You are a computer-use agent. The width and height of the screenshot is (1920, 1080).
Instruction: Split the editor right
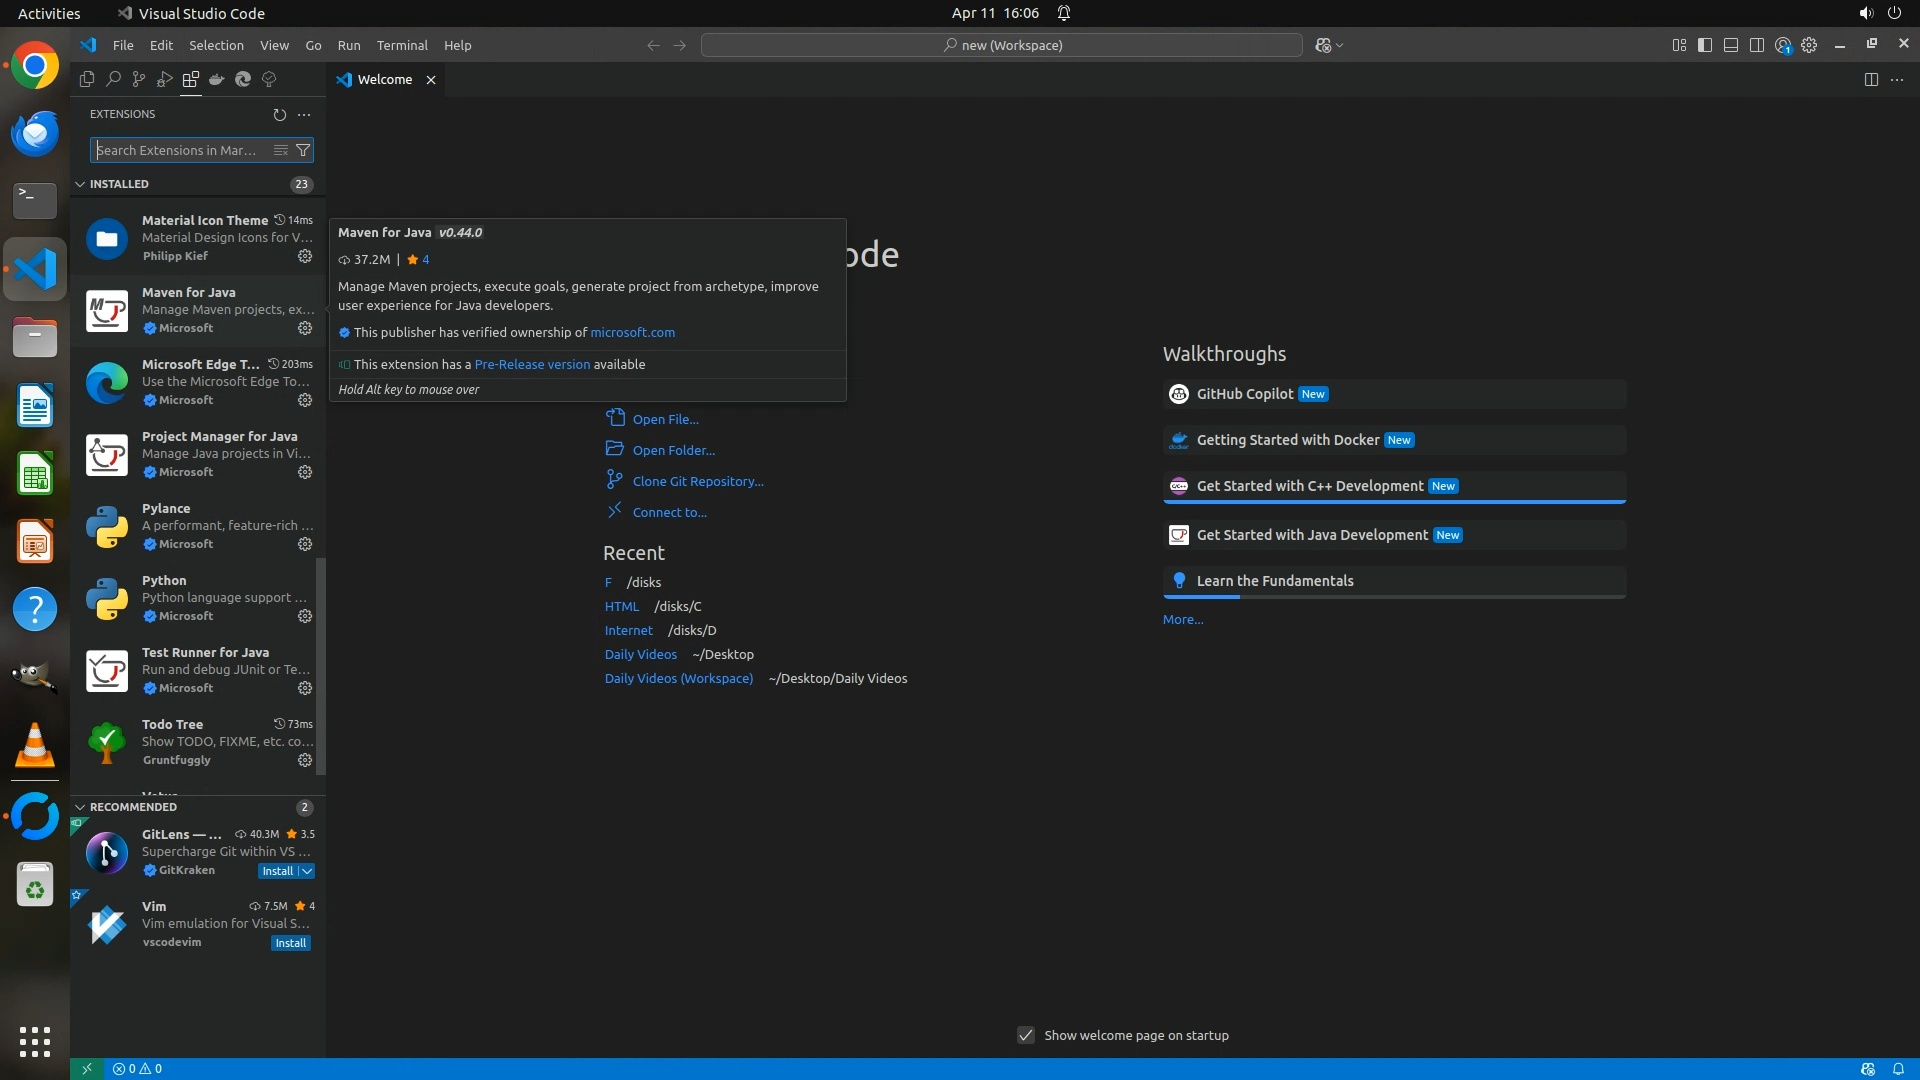(x=1871, y=79)
